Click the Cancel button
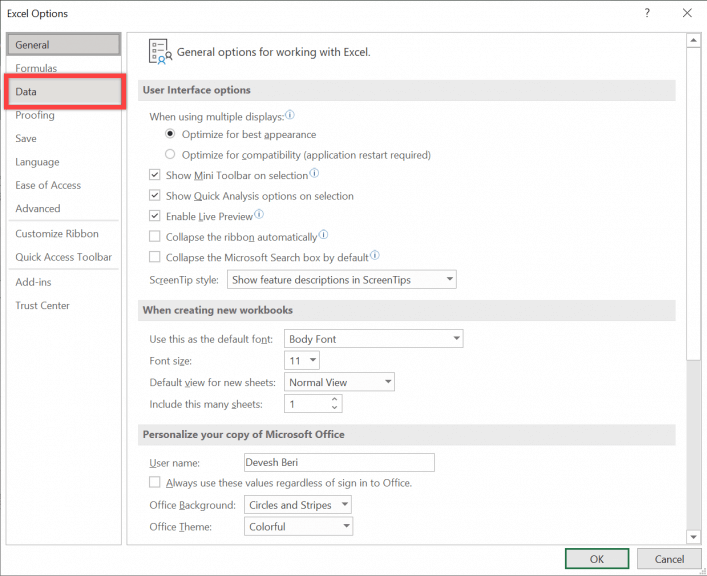The height and width of the screenshot is (576, 707). (x=669, y=559)
